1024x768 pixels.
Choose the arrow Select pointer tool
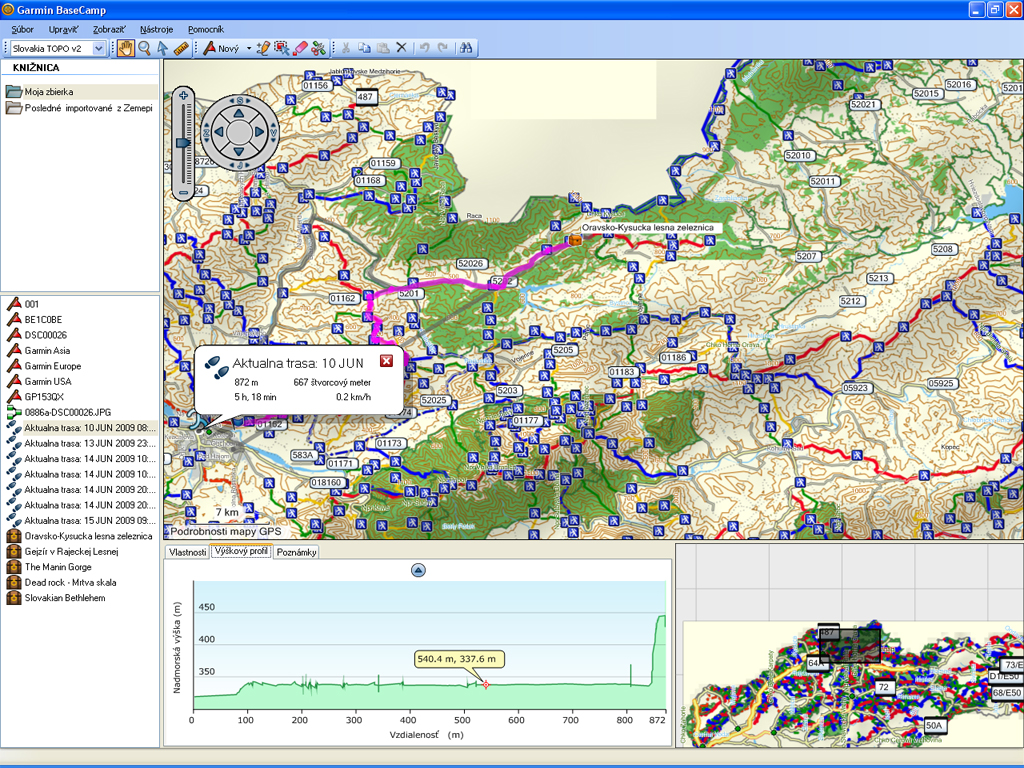click(162, 48)
